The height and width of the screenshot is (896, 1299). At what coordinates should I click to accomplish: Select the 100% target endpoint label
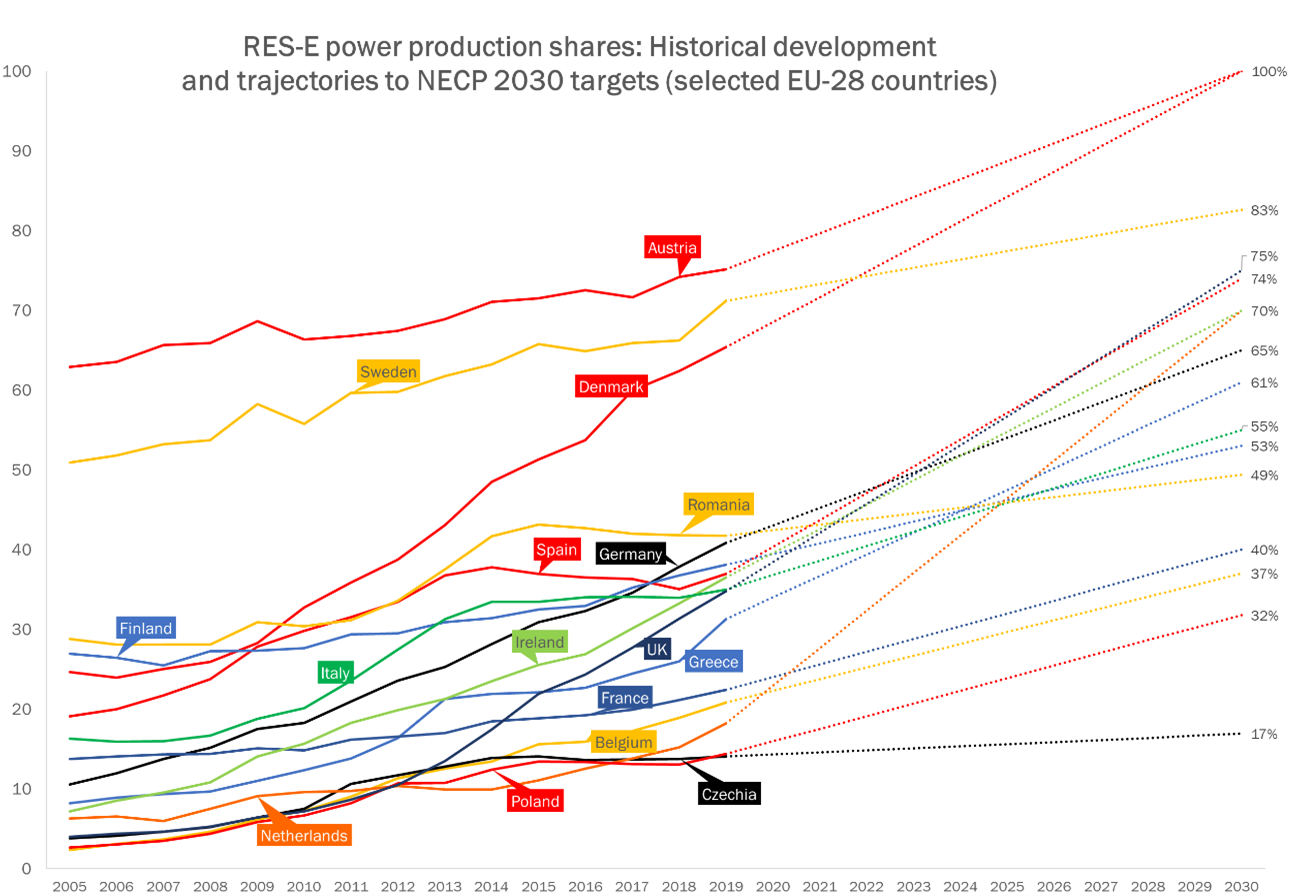click(1269, 72)
